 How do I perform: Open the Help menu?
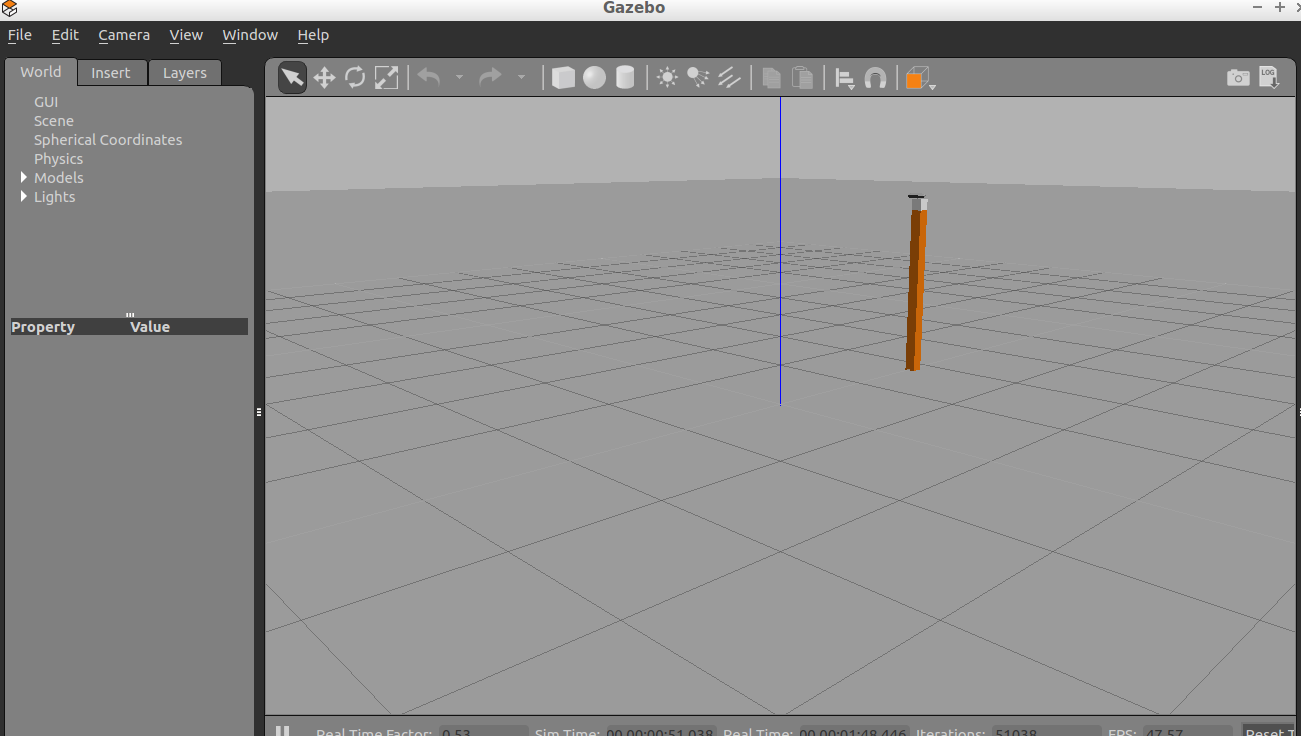click(313, 35)
